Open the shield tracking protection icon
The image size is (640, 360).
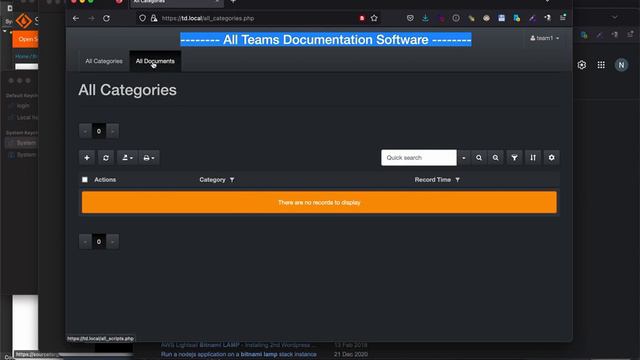pyautogui.click(x=142, y=18)
